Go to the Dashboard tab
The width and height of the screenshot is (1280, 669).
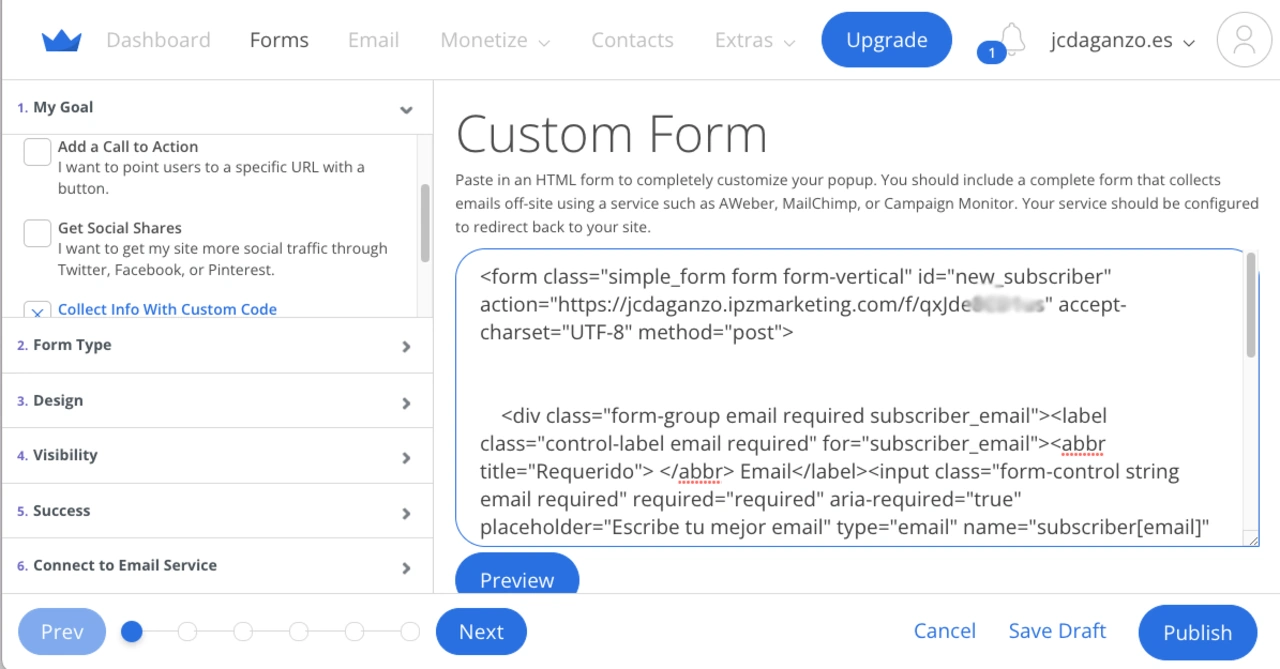click(x=158, y=40)
